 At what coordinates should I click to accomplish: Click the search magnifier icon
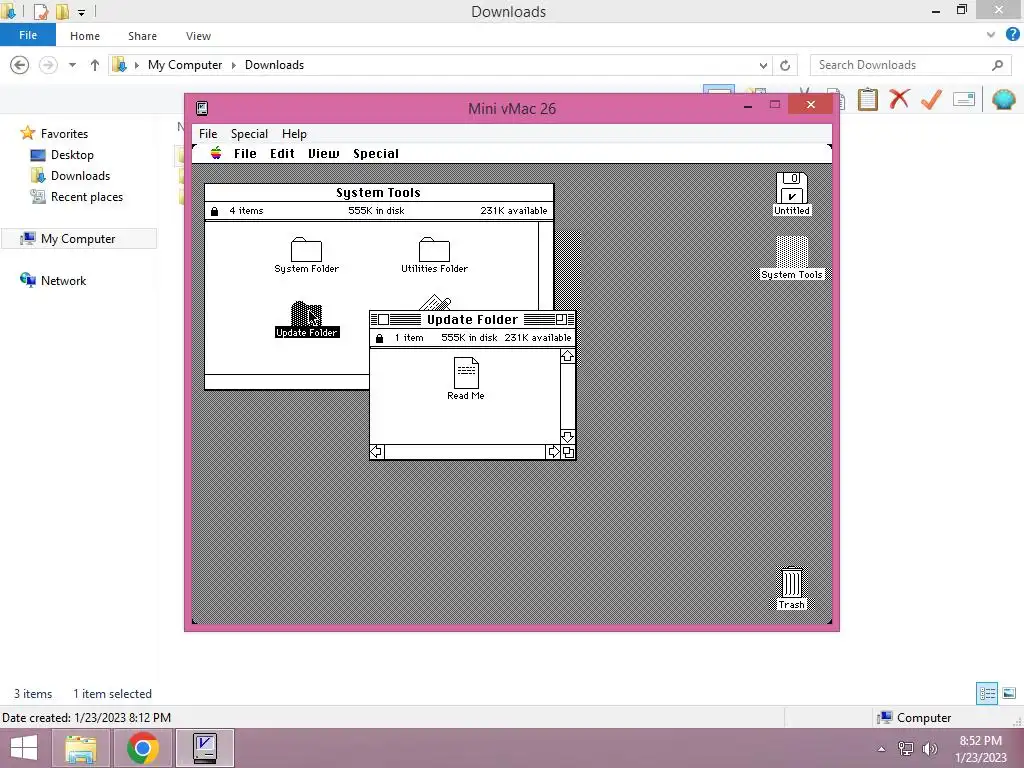pos(997,65)
